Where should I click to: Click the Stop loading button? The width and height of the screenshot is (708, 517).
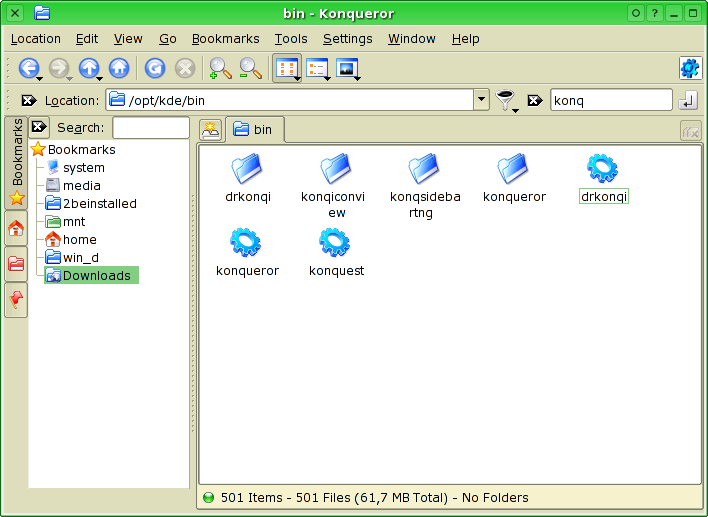[x=185, y=68]
